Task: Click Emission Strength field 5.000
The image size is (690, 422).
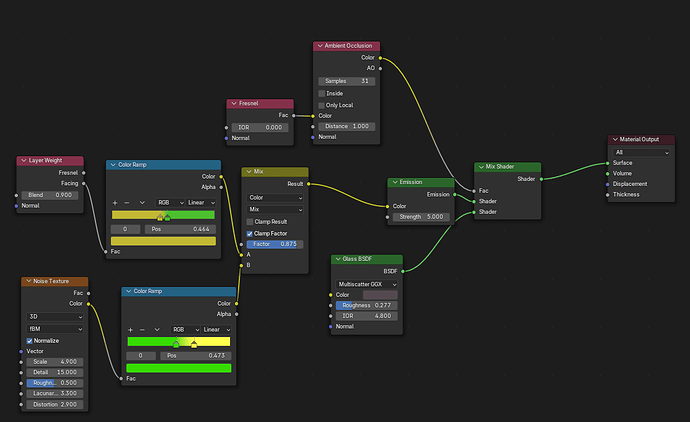Action: [x=421, y=217]
